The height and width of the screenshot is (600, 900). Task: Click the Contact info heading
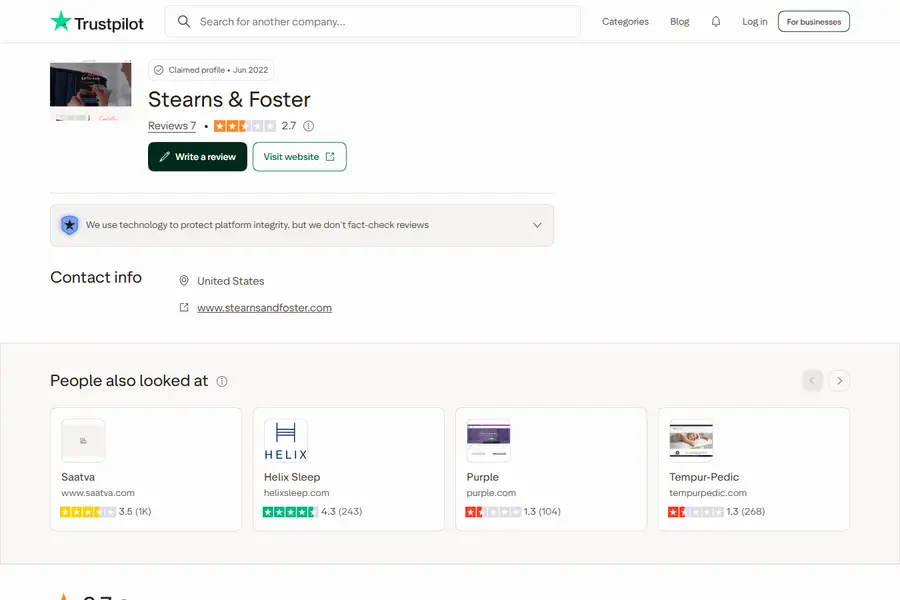coord(96,277)
